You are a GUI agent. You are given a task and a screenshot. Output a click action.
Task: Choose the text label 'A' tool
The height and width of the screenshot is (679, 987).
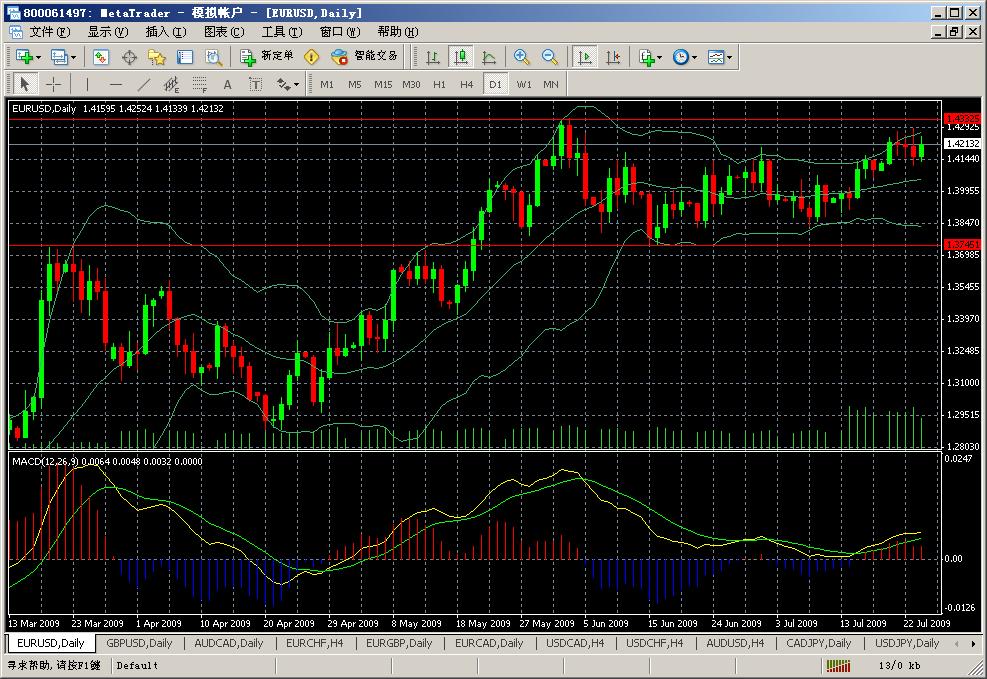point(227,84)
